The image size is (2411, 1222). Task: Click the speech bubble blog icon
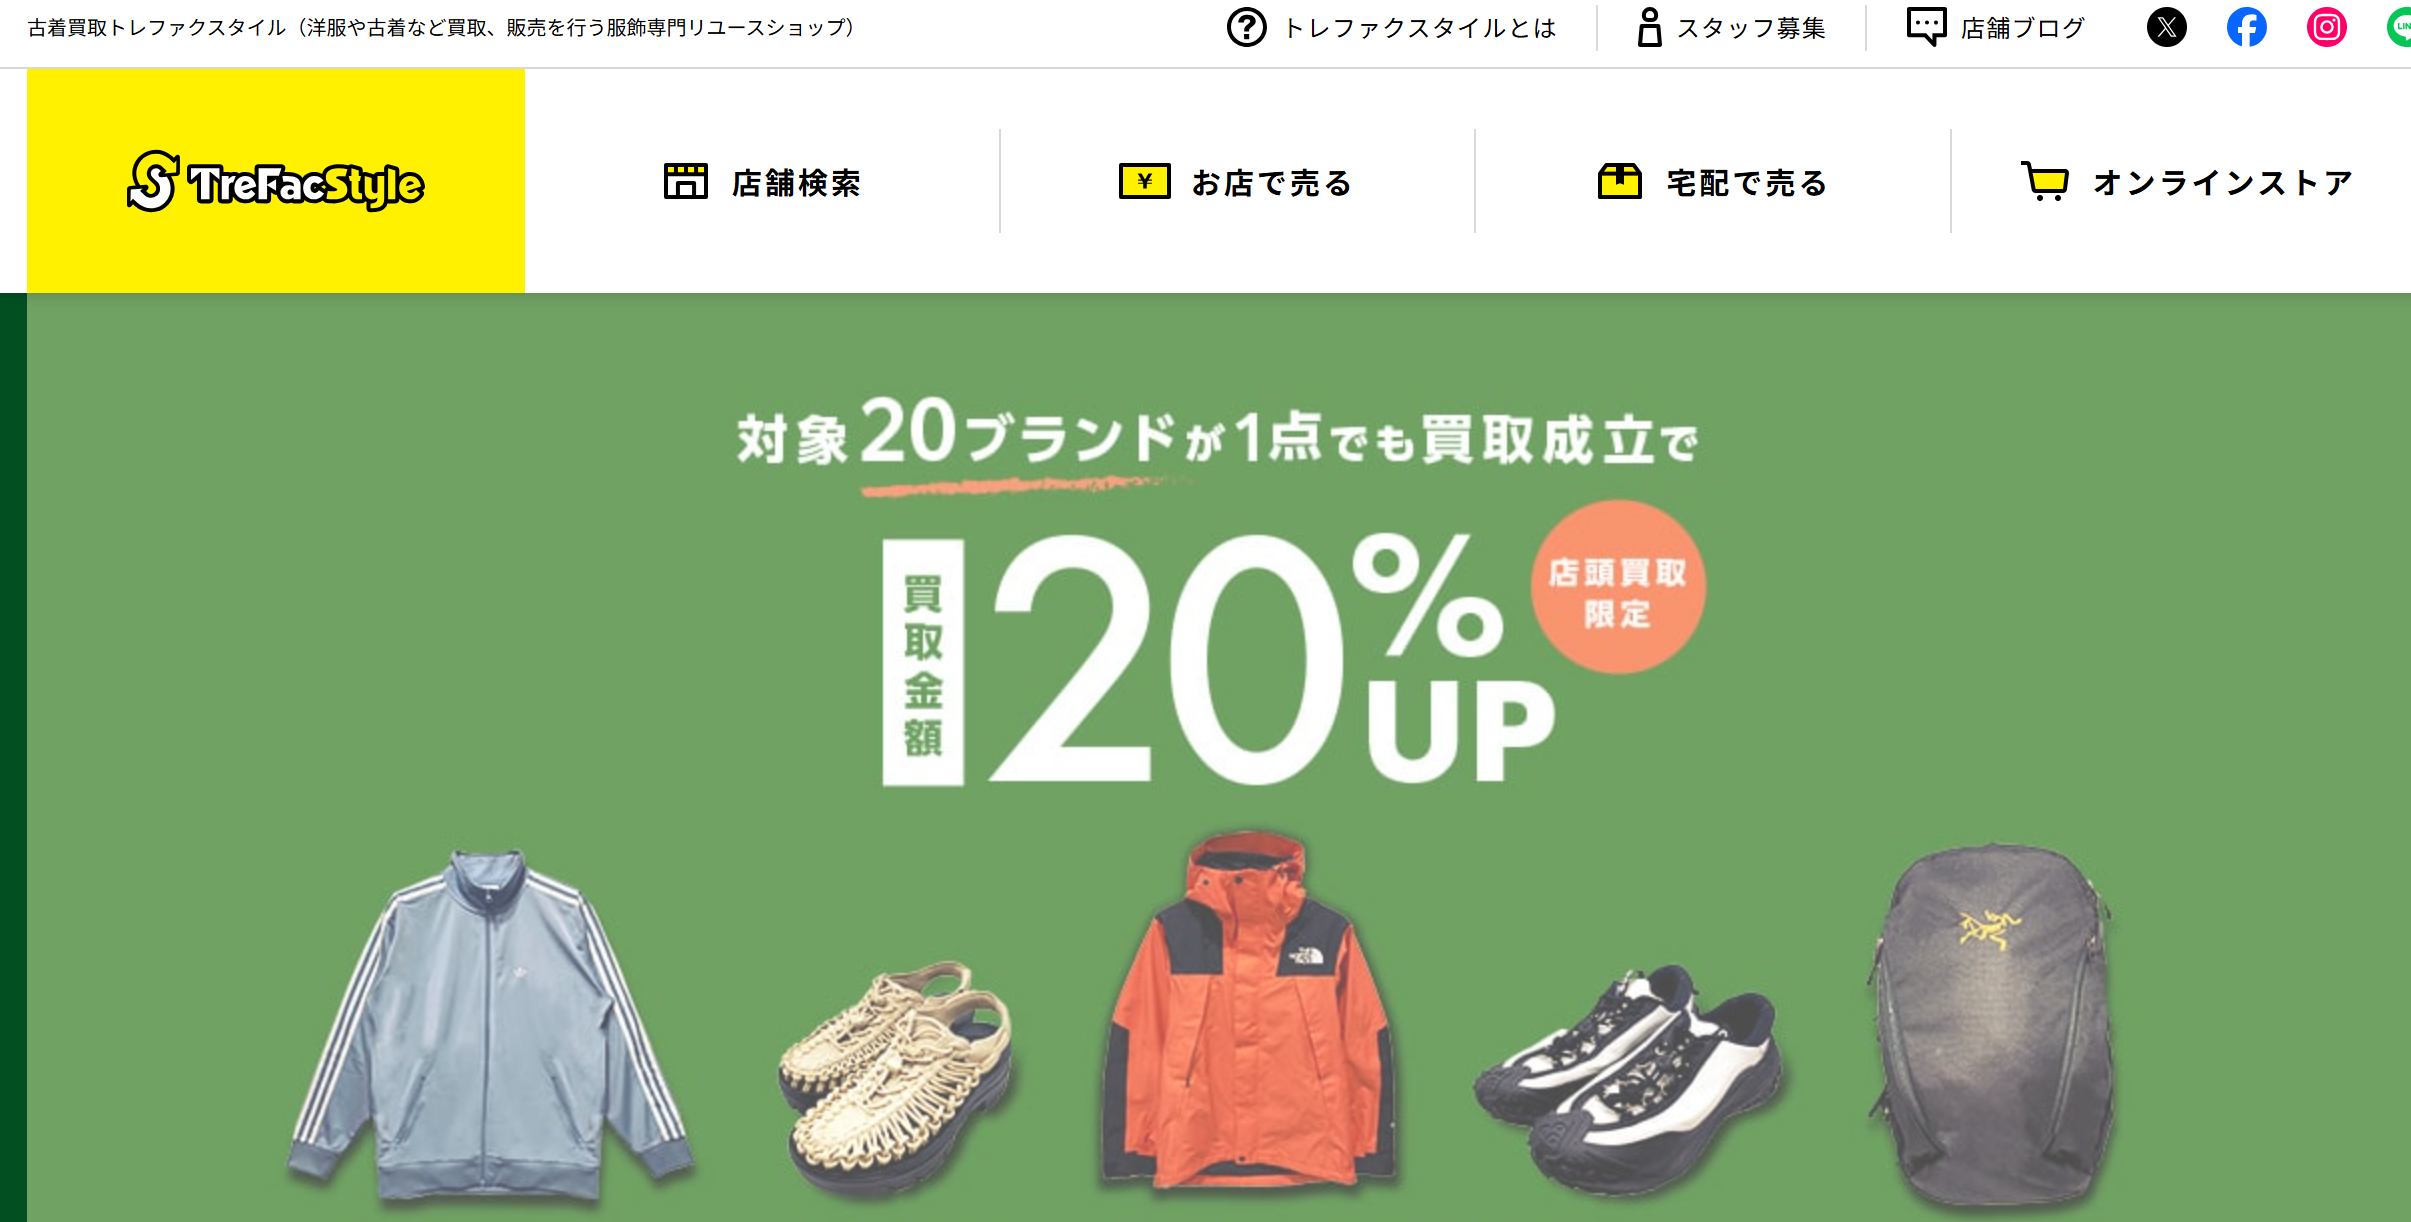pos(1926,26)
